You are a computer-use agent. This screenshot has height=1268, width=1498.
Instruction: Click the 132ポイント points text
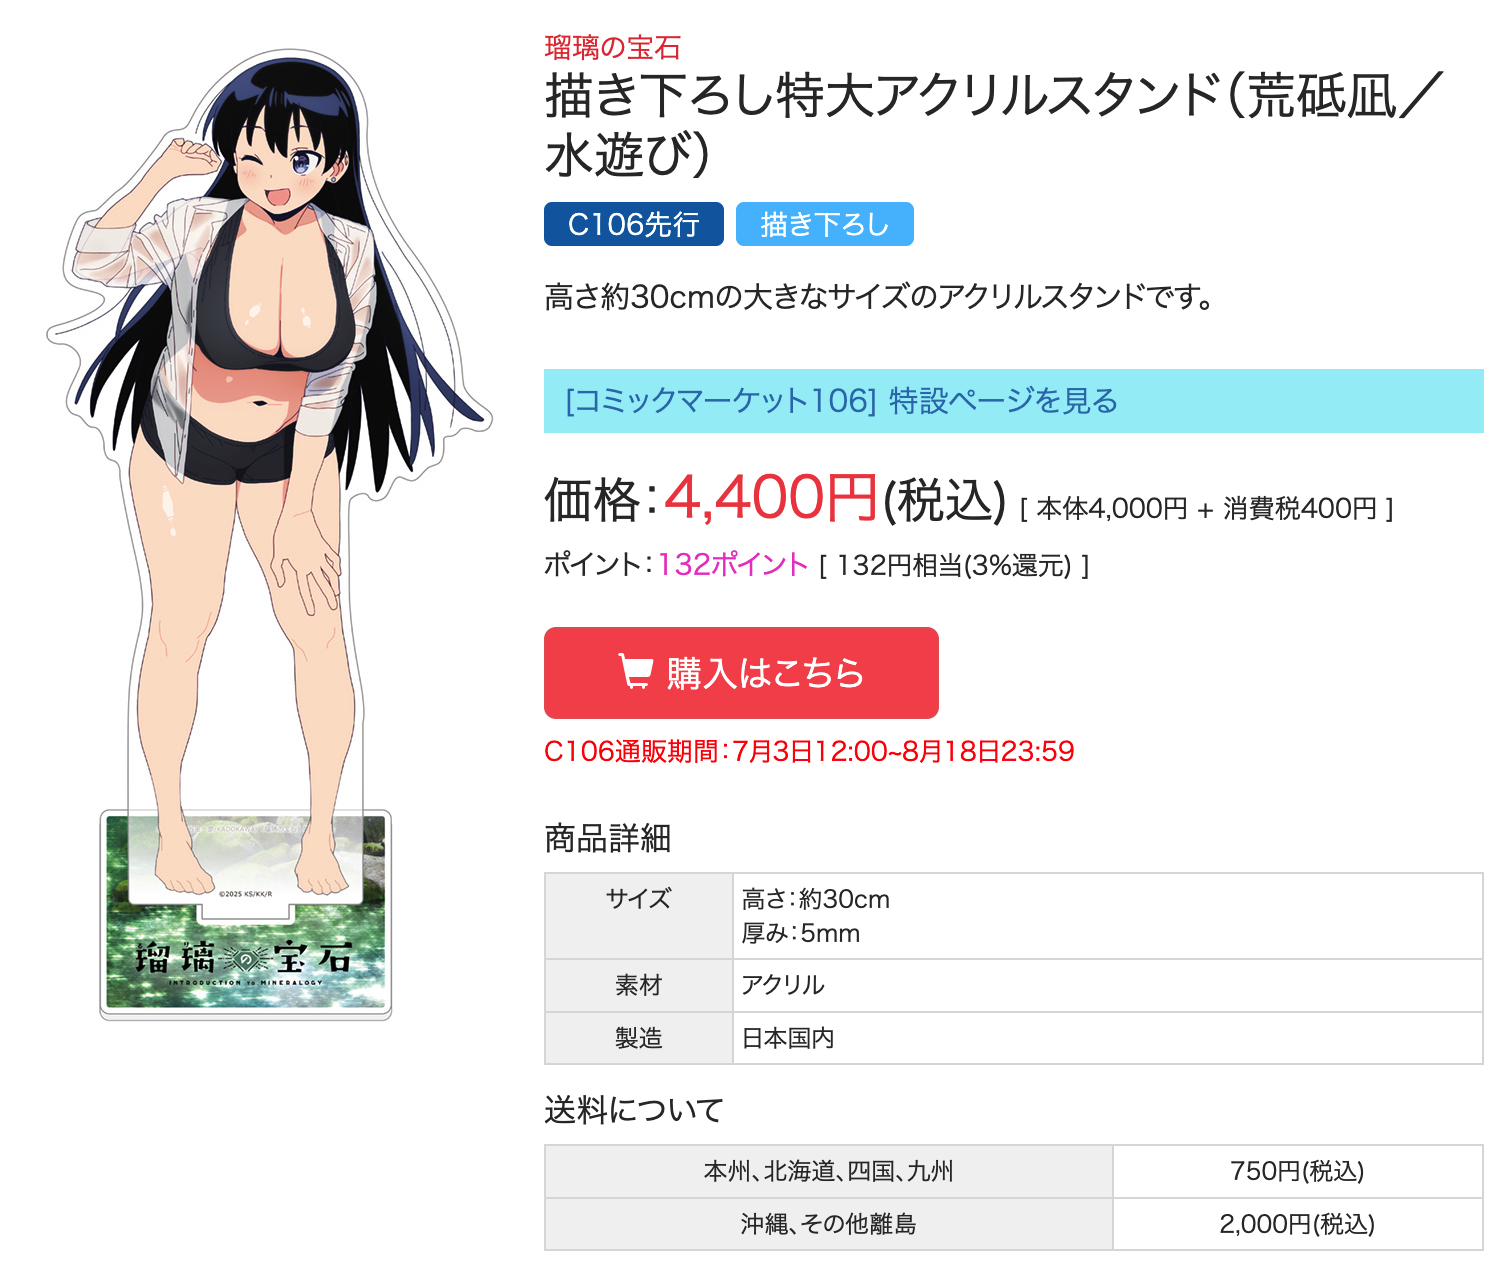732,564
